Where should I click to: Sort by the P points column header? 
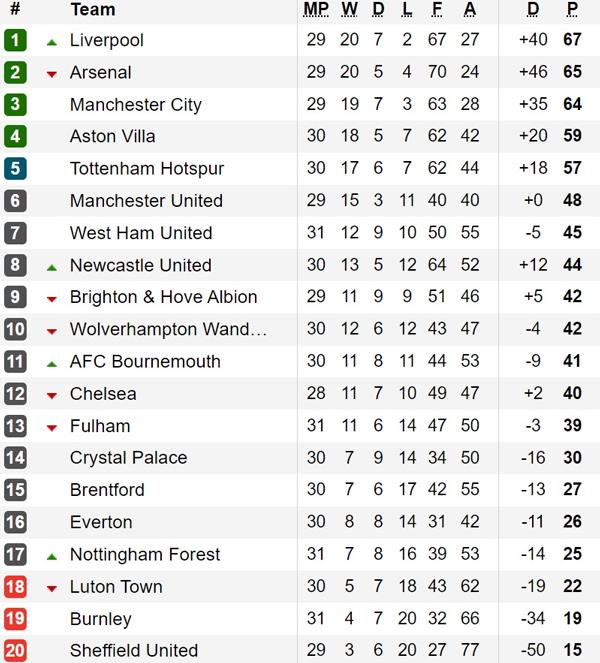point(572,10)
